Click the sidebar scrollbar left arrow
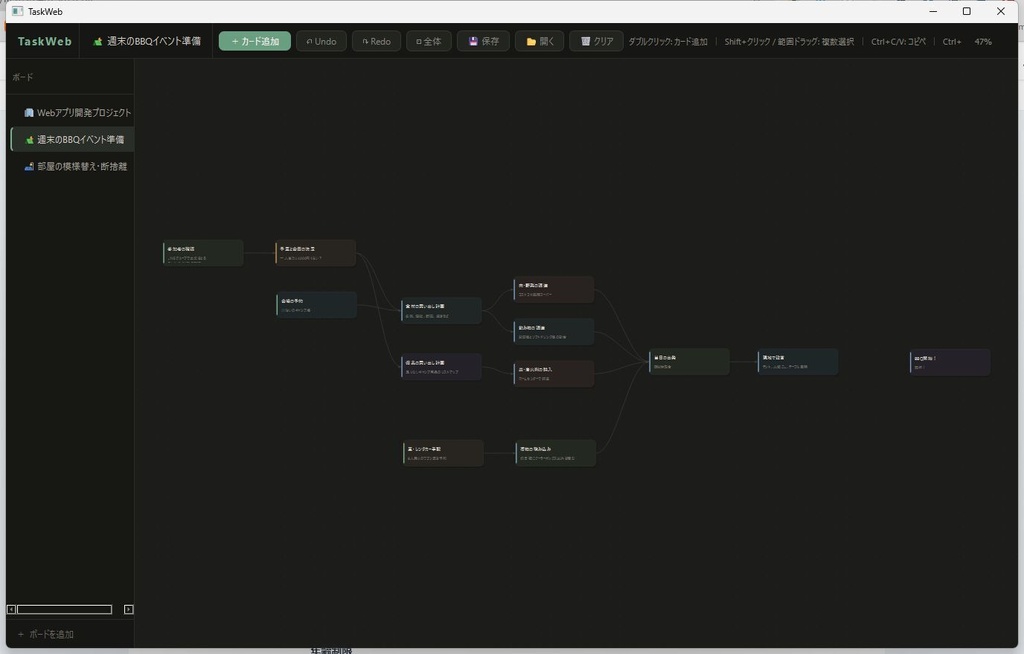1024x654 pixels. pos(11,610)
